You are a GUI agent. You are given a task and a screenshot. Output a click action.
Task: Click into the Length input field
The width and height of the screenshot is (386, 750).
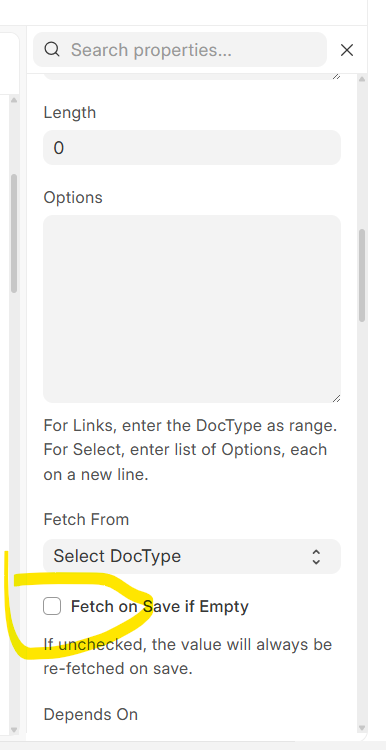coord(192,148)
